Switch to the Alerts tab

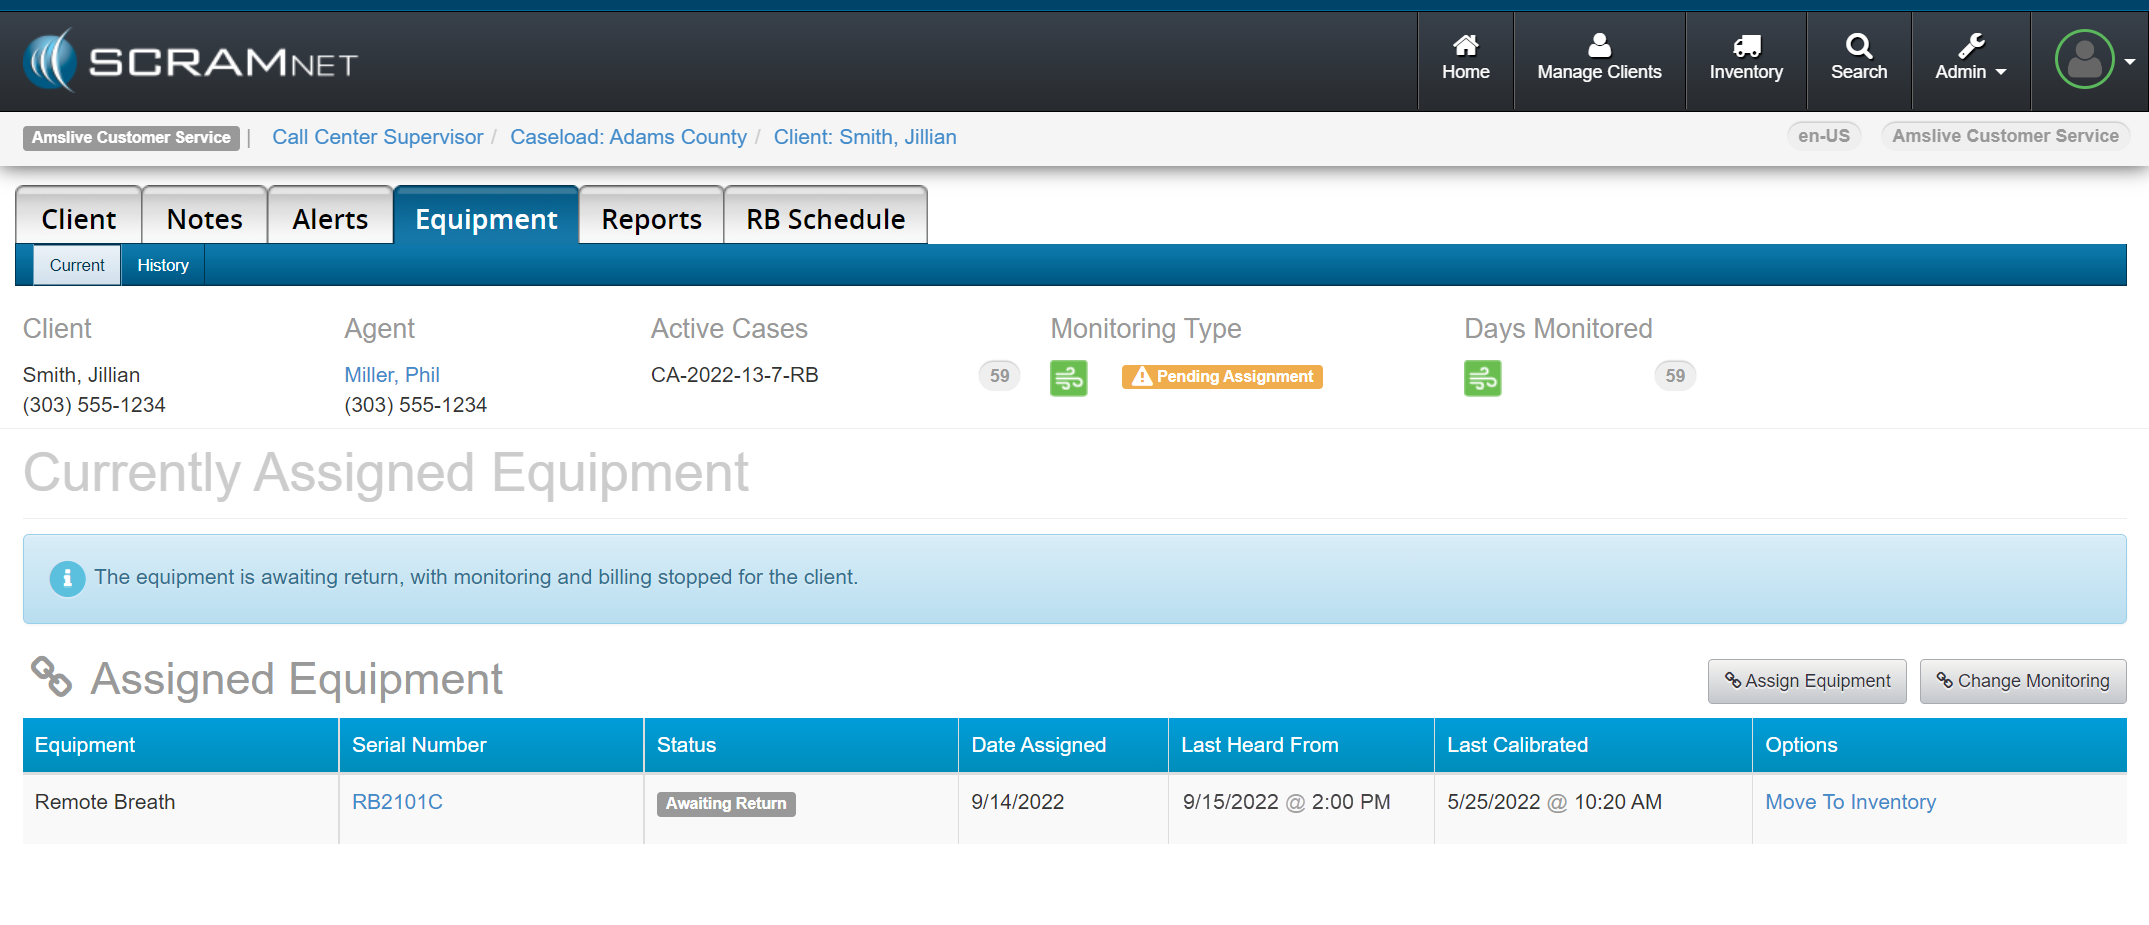330,219
